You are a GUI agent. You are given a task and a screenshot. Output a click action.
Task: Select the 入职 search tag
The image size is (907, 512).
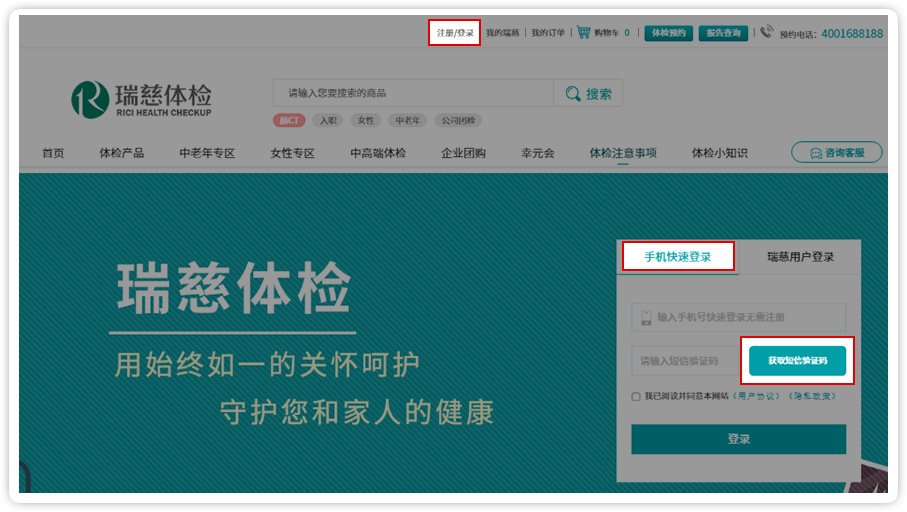328,120
